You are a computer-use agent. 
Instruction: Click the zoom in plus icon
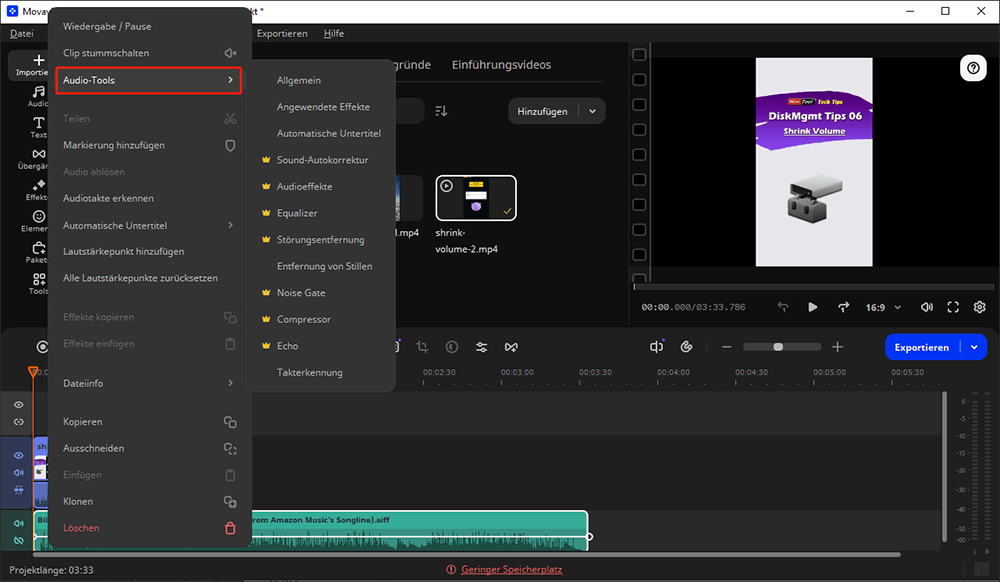coord(838,347)
